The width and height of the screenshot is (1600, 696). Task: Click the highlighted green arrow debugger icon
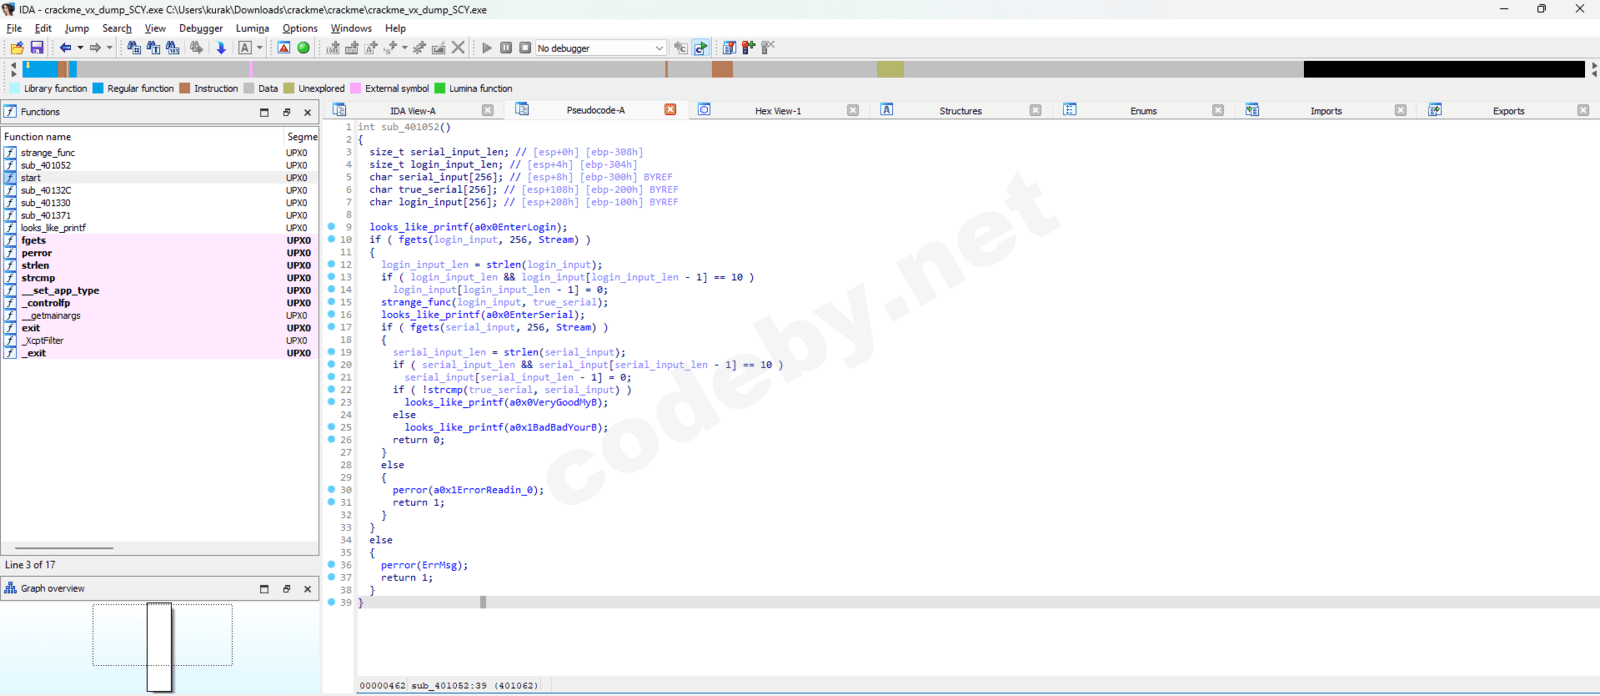coord(701,48)
